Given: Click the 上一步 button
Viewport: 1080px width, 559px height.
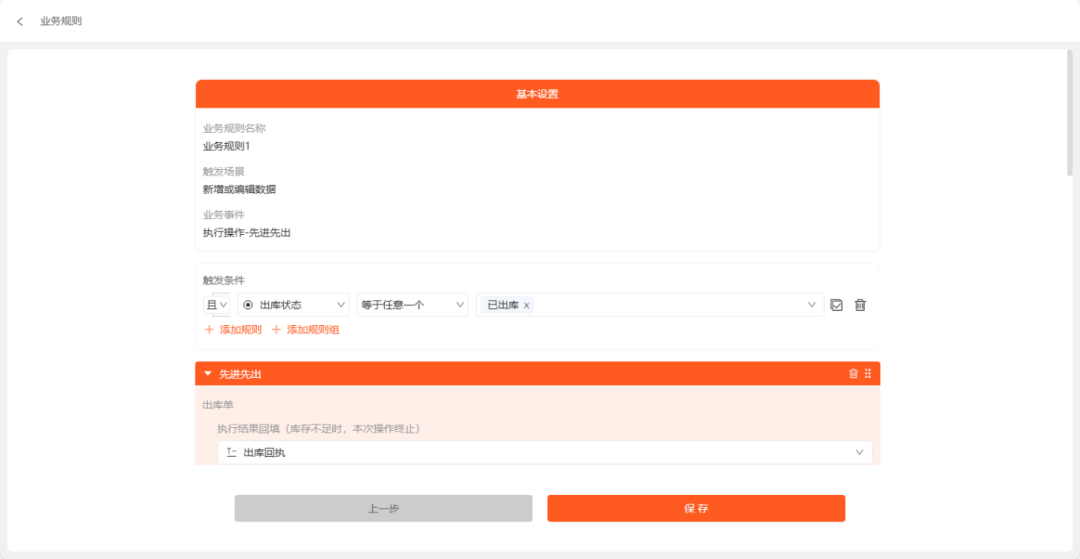Looking at the screenshot, I should pos(384,508).
